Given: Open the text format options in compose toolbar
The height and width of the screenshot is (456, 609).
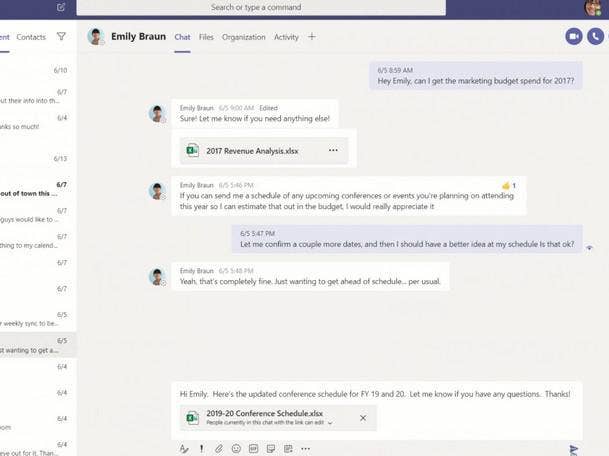Looking at the screenshot, I should click(x=184, y=449).
